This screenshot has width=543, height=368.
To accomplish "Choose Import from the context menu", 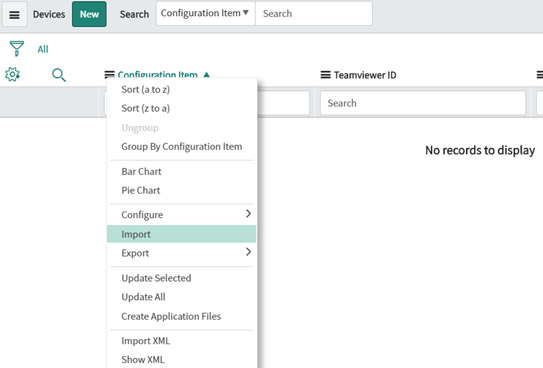I will [x=182, y=234].
